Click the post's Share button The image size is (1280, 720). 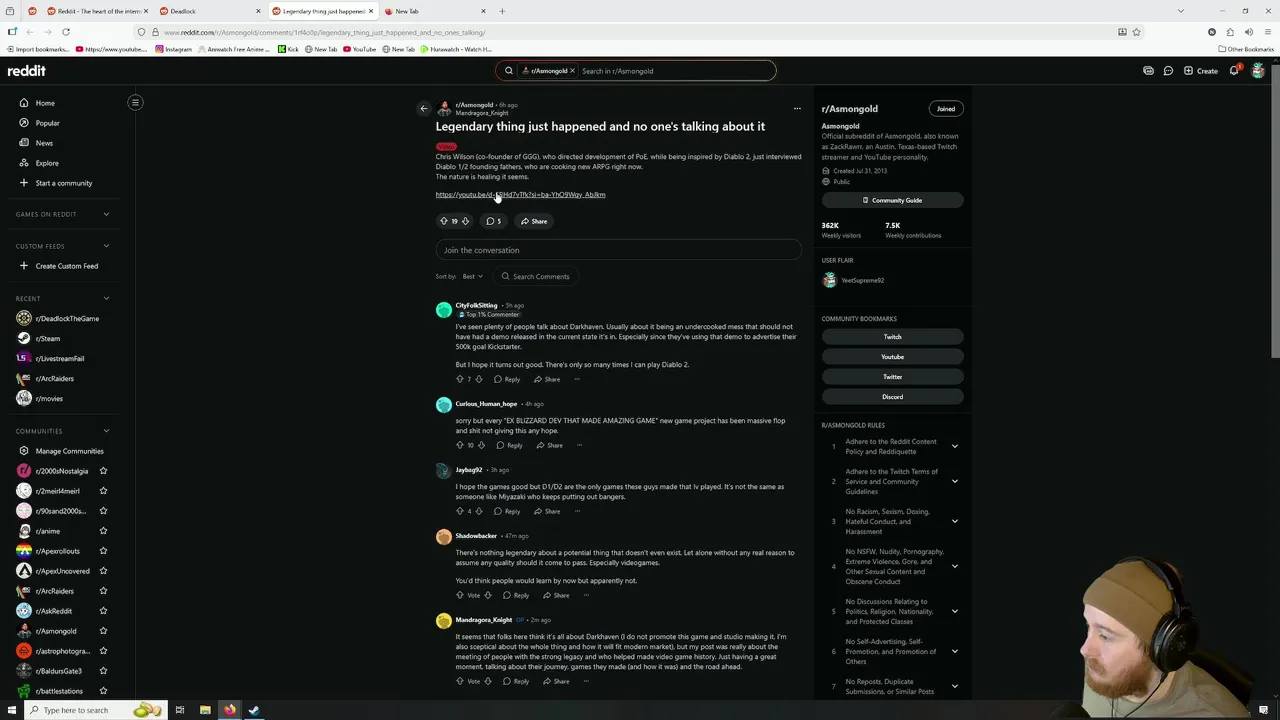(534, 221)
